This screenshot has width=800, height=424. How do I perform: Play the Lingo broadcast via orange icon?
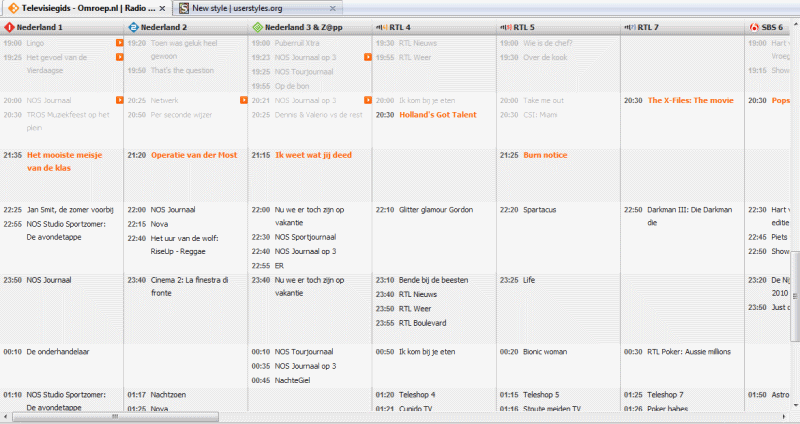119,43
